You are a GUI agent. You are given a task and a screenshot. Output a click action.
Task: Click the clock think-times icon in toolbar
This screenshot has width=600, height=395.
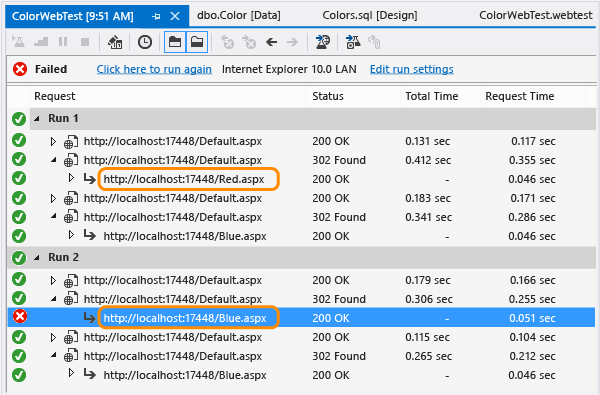[145, 42]
